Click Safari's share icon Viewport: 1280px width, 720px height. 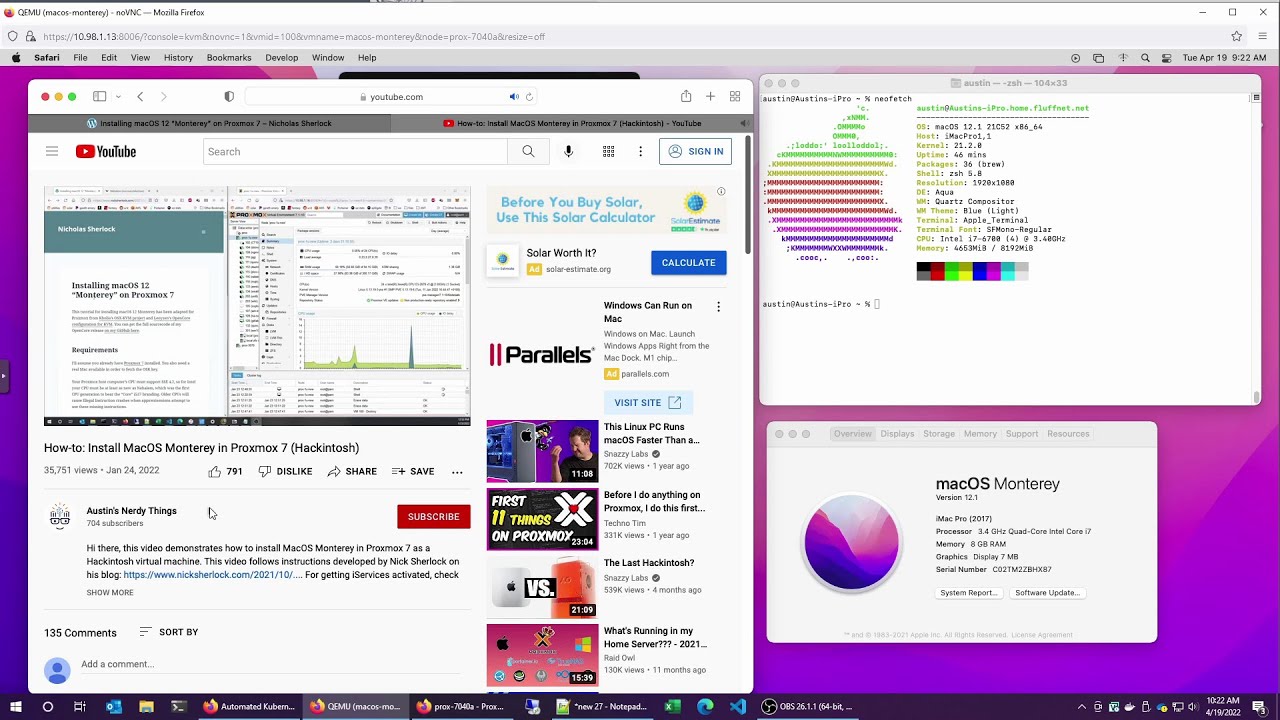[x=686, y=96]
